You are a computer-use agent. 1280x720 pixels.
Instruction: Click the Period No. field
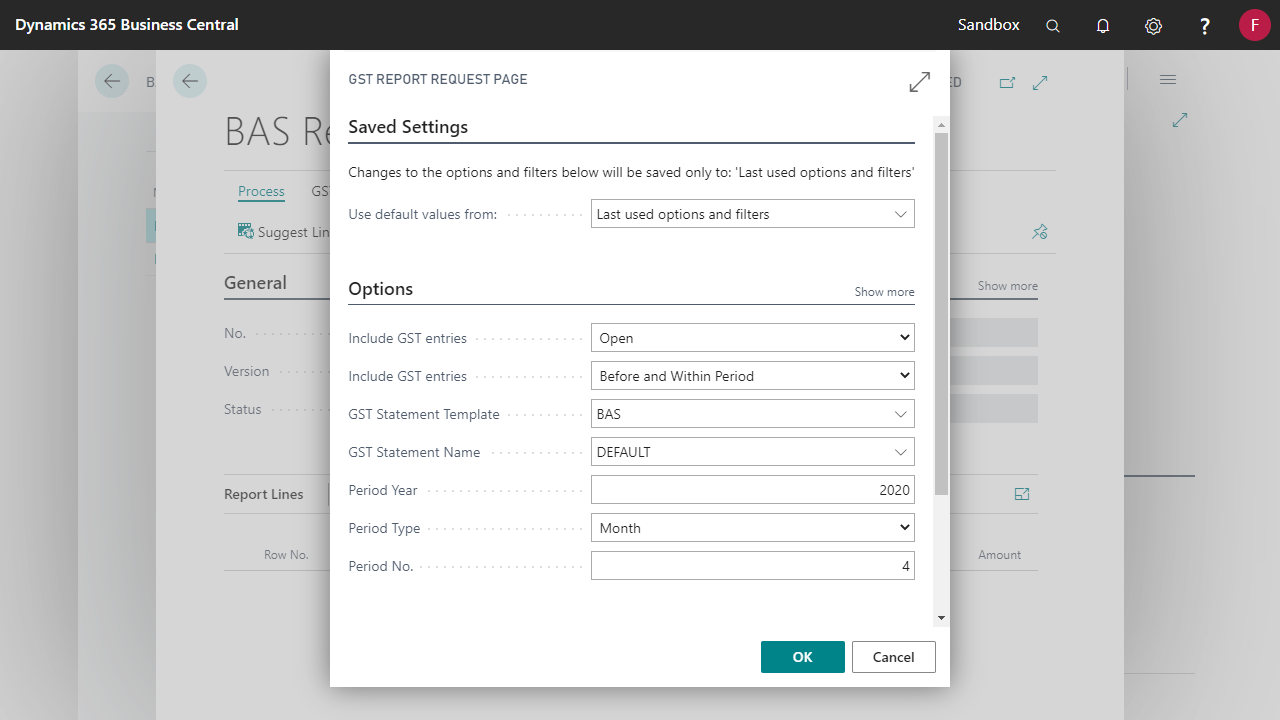click(752, 566)
